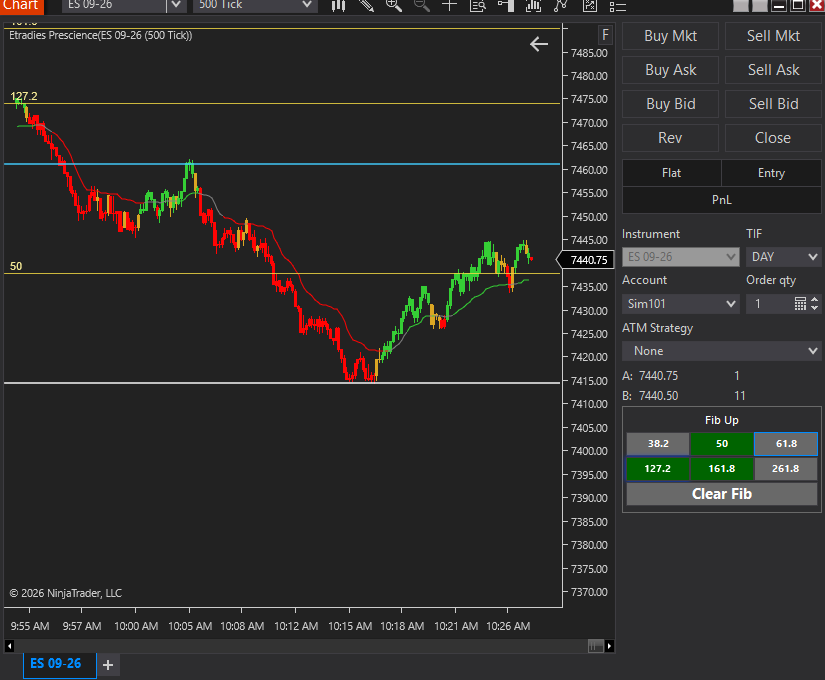This screenshot has height=680, width=825.
Task: Click the Clear Fib button
Action: (x=721, y=494)
